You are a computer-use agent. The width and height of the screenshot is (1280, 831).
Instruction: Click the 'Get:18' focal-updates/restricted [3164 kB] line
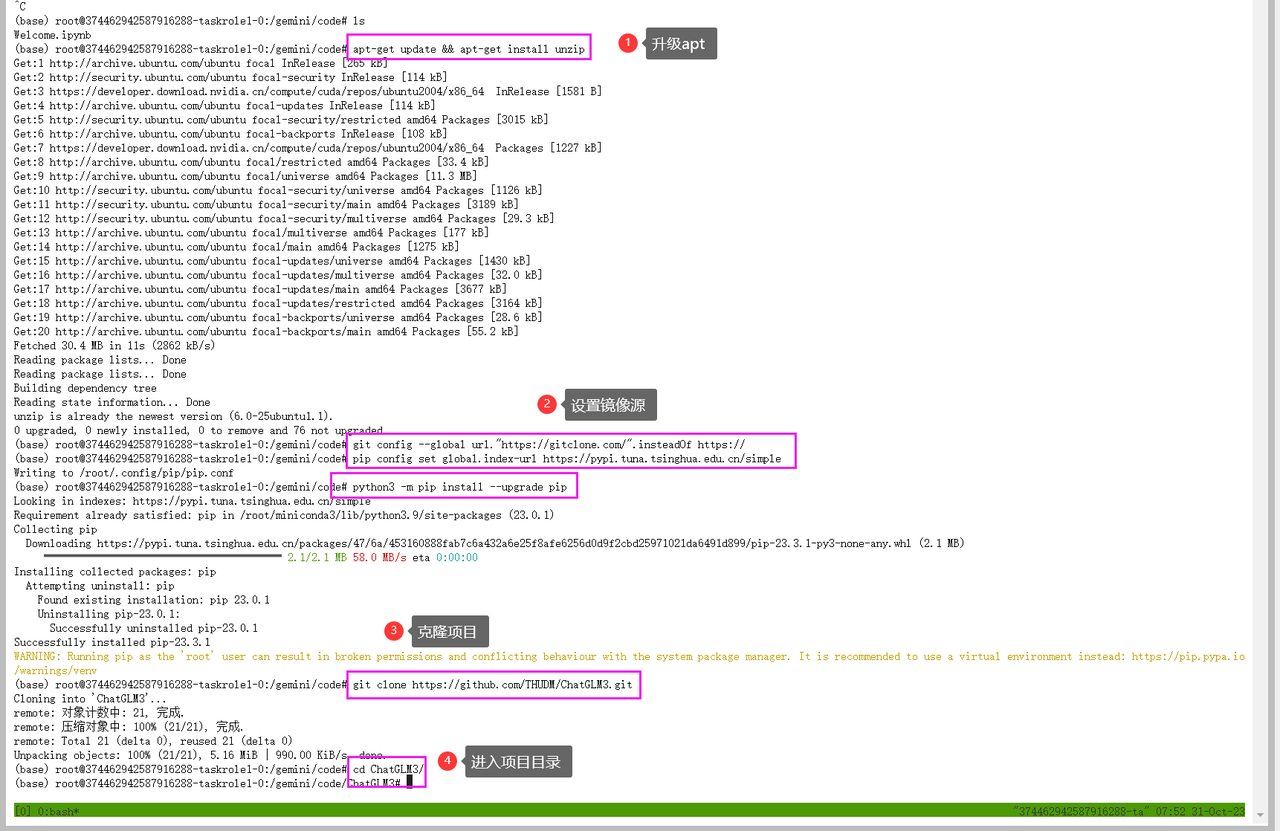pos(278,303)
